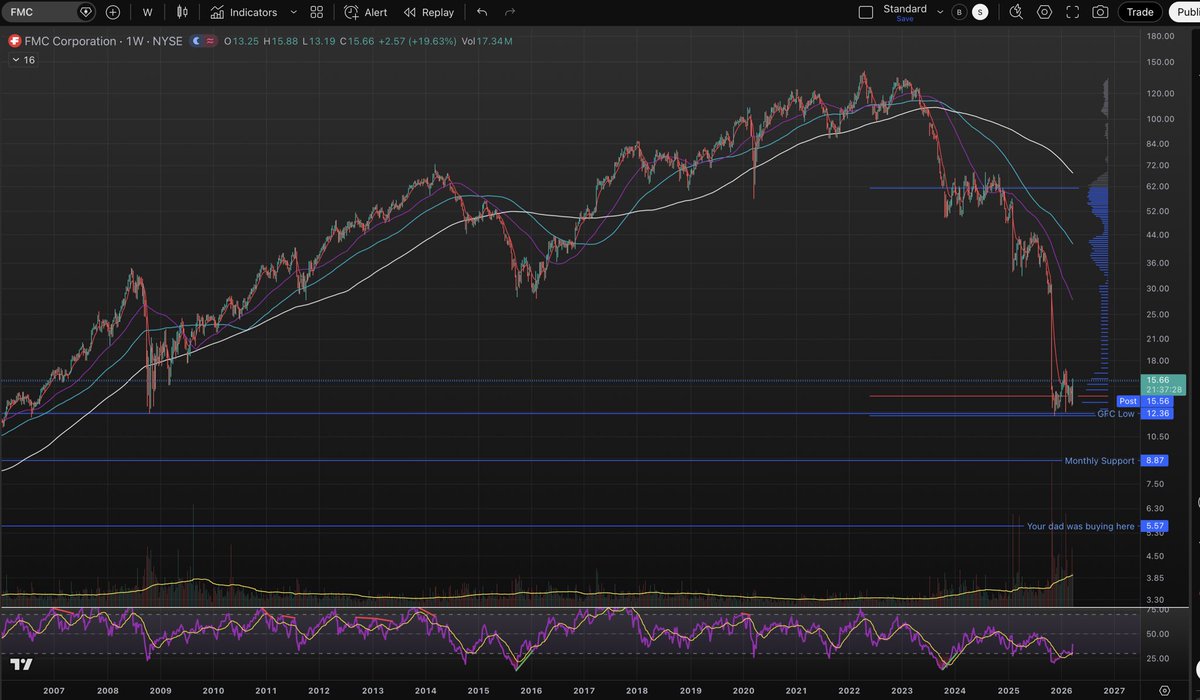1200x700 pixels.
Task: Click the high price value H15.88
Action: tap(282, 41)
